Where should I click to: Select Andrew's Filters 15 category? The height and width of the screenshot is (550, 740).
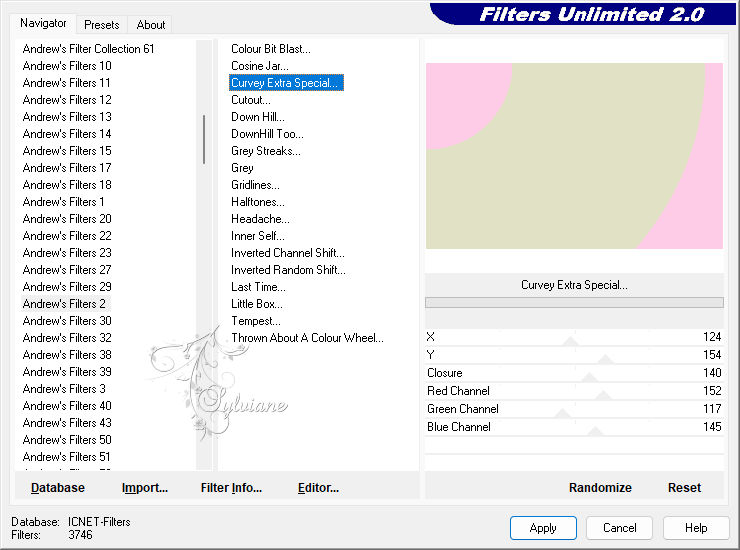[67, 151]
